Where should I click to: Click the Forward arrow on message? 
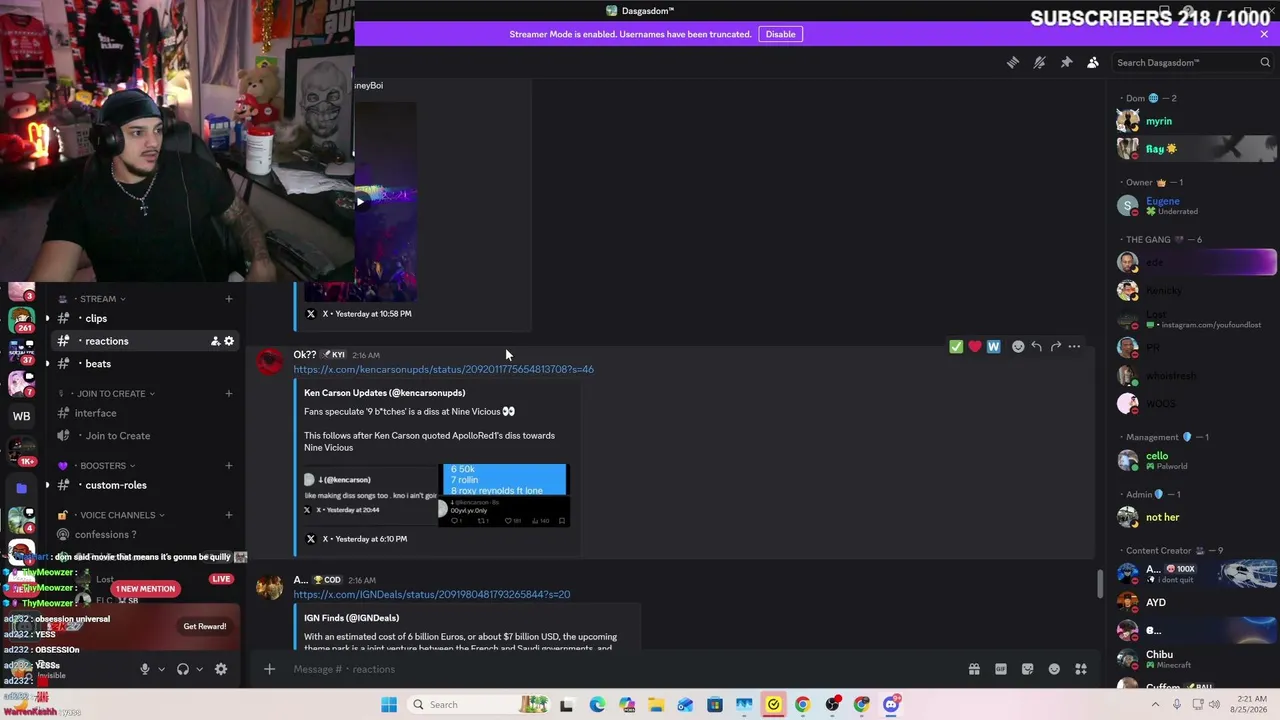pyautogui.click(x=1055, y=346)
